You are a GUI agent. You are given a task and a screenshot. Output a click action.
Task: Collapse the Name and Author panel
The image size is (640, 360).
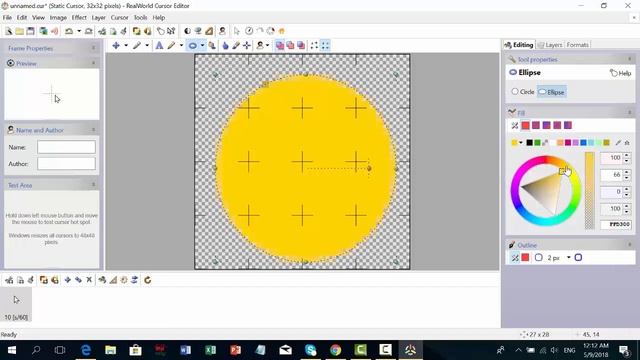(93, 130)
